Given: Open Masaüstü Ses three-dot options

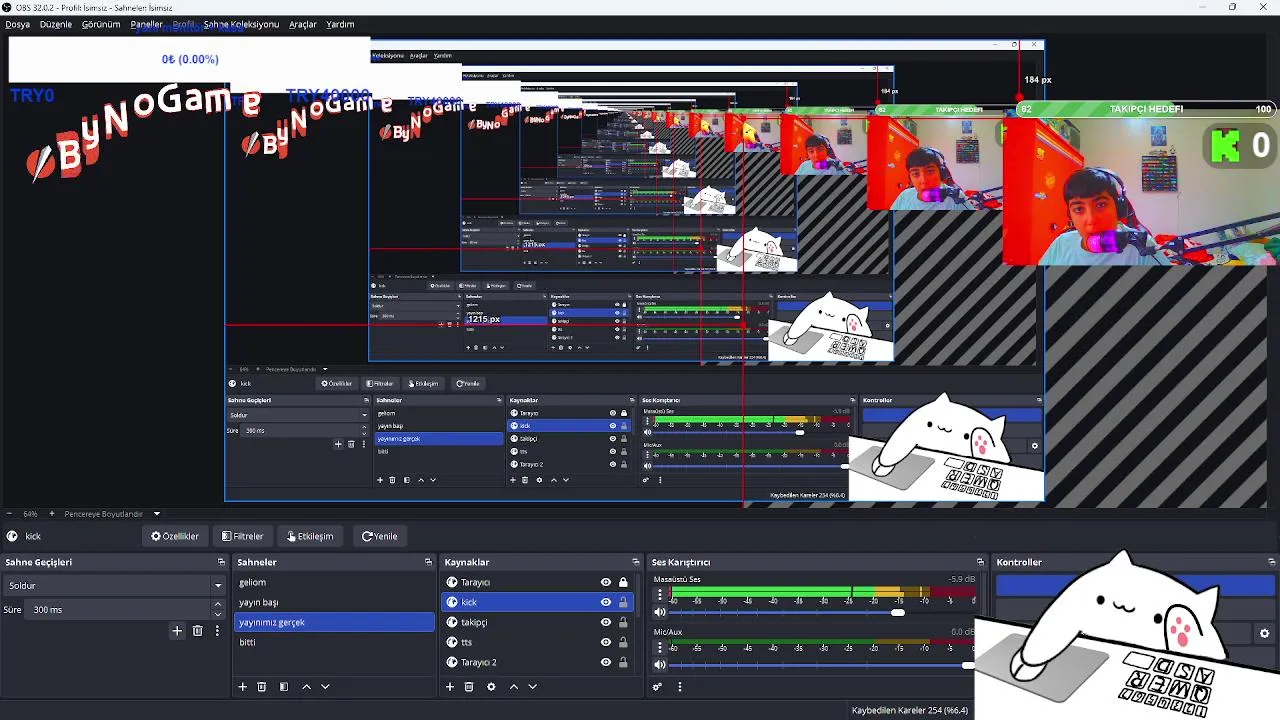Looking at the screenshot, I should [659, 595].
